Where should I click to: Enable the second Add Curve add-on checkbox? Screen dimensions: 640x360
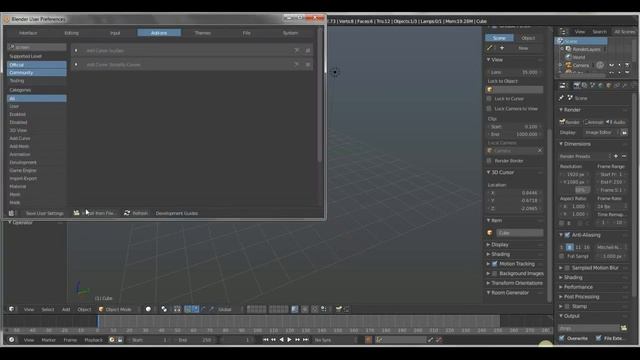pyautogui.click(x=308, y=64)
